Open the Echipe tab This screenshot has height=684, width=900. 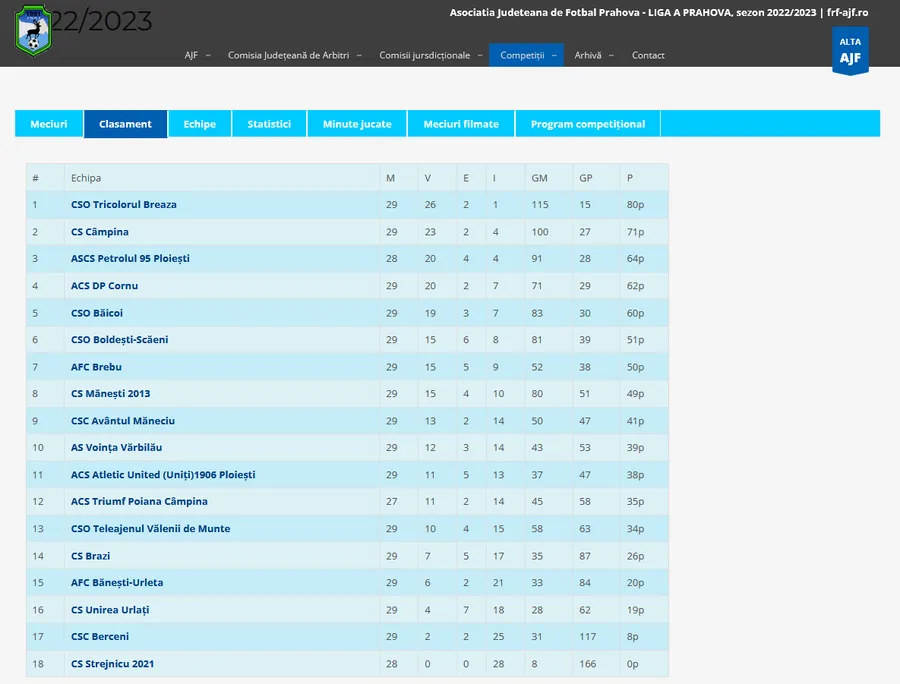coord(199,124)
